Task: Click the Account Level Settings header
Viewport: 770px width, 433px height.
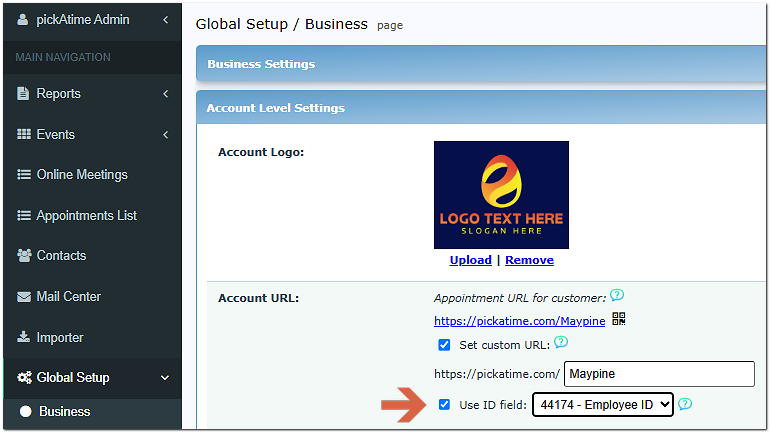Action: [481, 108]
